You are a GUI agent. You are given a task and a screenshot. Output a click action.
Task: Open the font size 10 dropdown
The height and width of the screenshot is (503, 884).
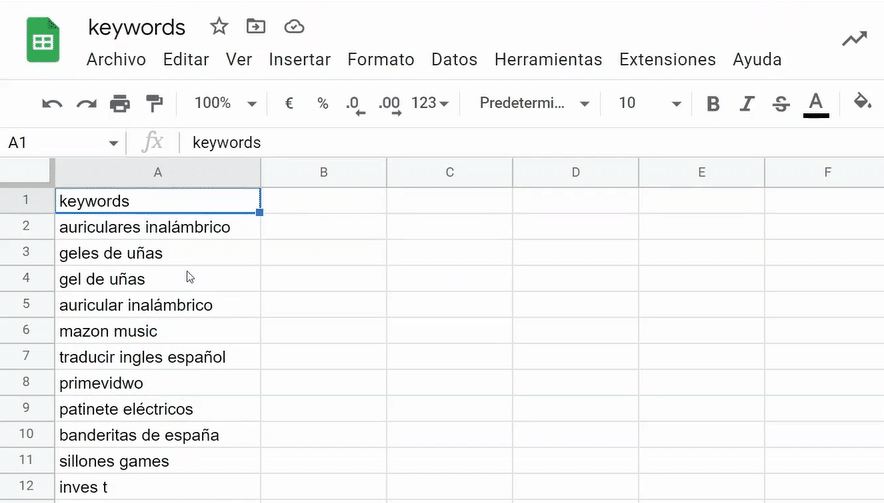click(x=649, y=103)
